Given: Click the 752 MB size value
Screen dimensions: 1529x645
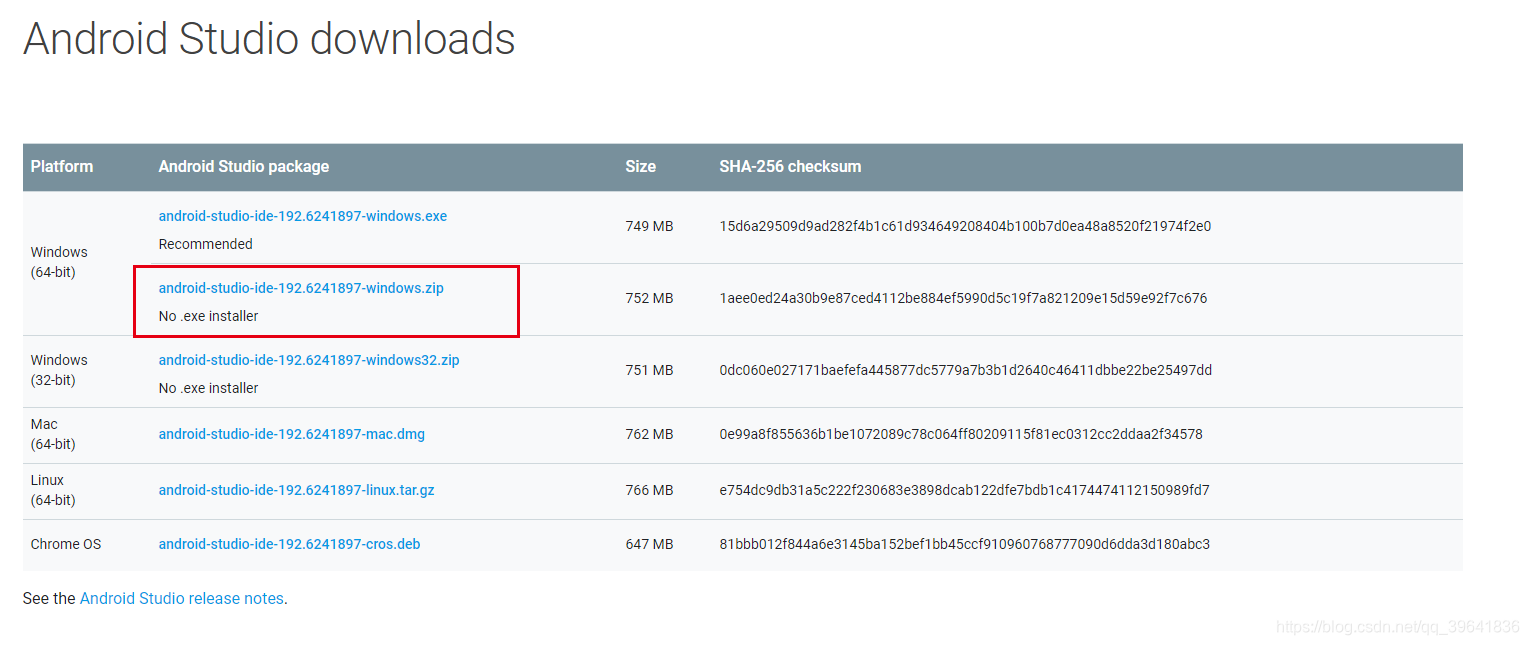Looking at the screenshot, I should tap(649, 298).
